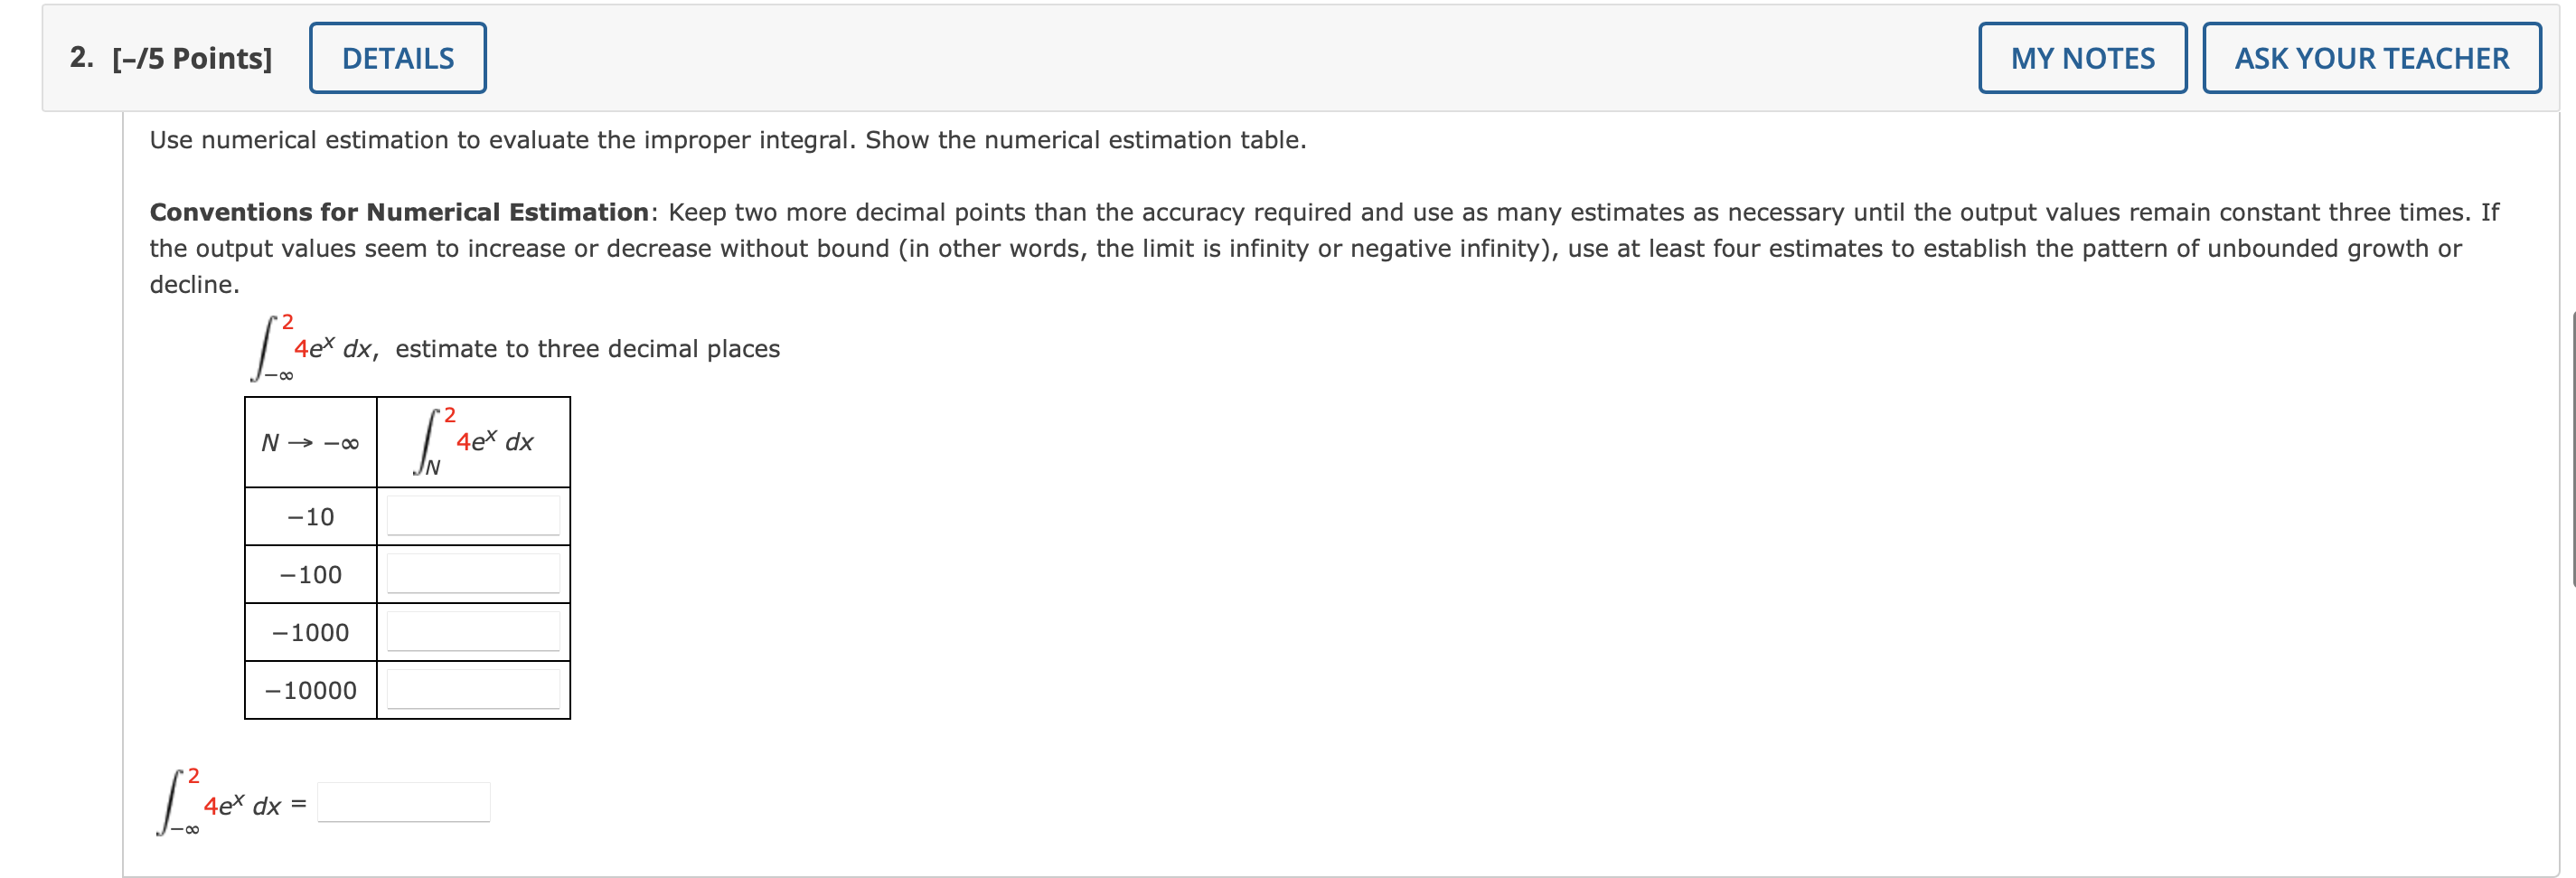Click ASK YOUR TEACHER
Viewport: 2576px width, 878px height.
tap(2371, 58)
